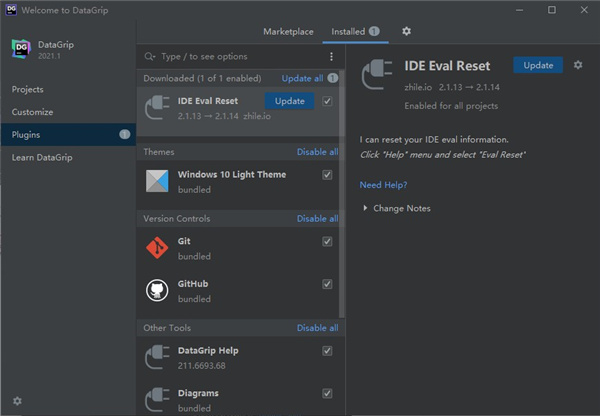Update IDE Eval Reset from the details panel
Image resolution: width=600 pixels, height=416 pixels.
(x=538, y=65)
